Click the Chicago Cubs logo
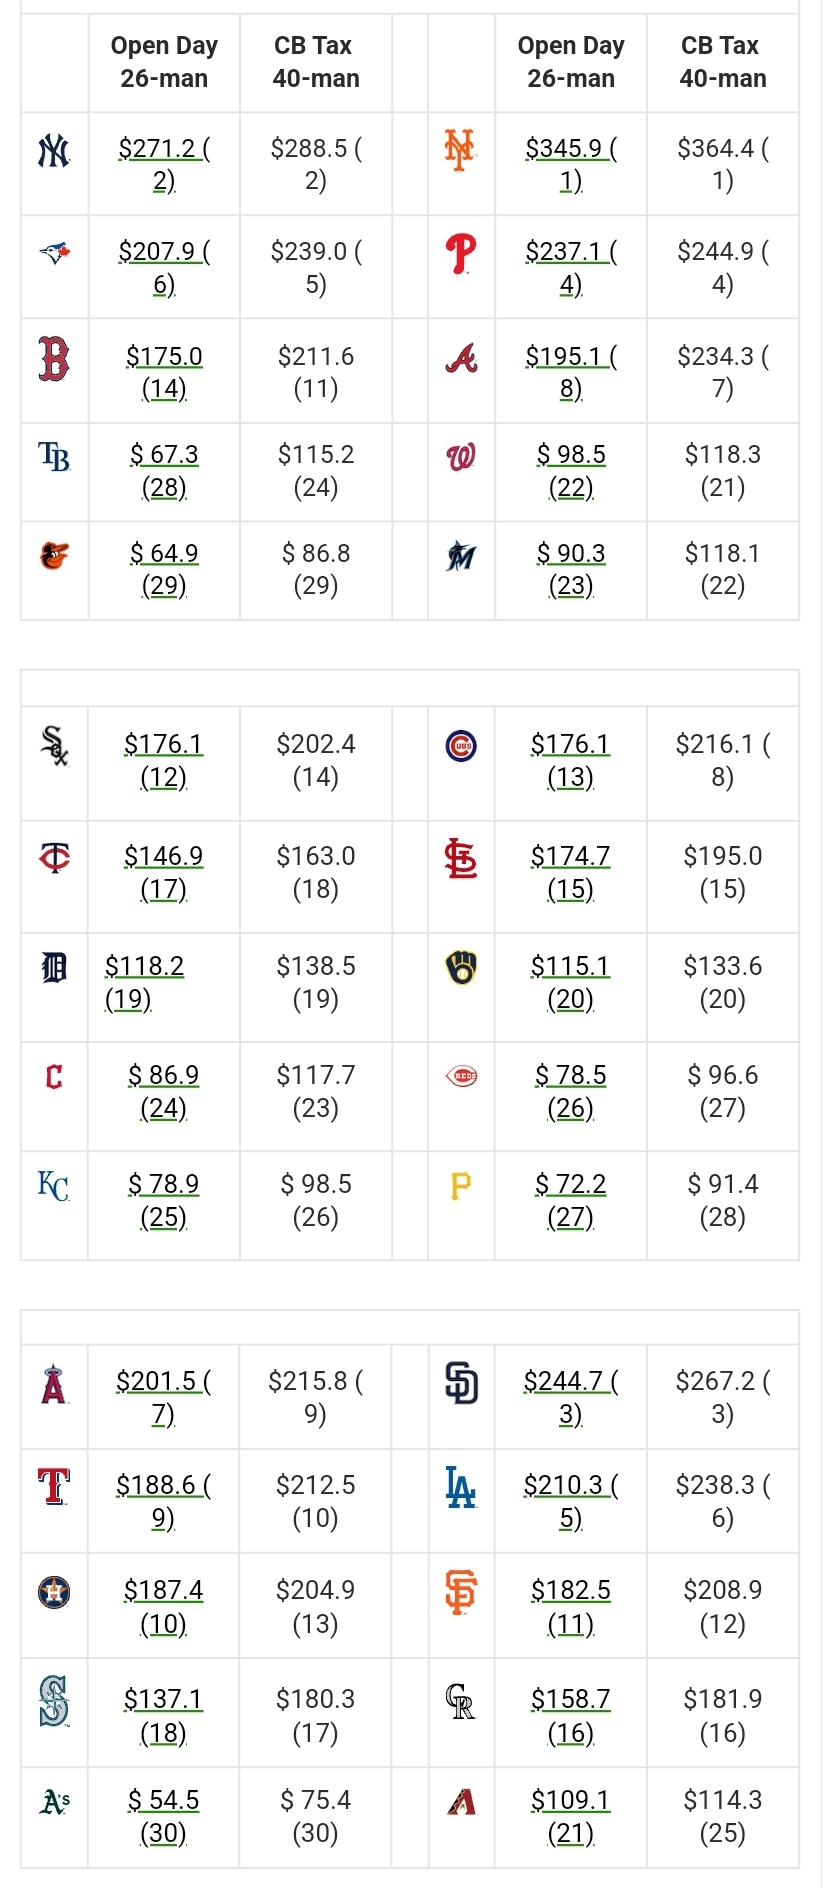Image resolution: width=823 pixels, height=1888 pixels. pos(461,746)
